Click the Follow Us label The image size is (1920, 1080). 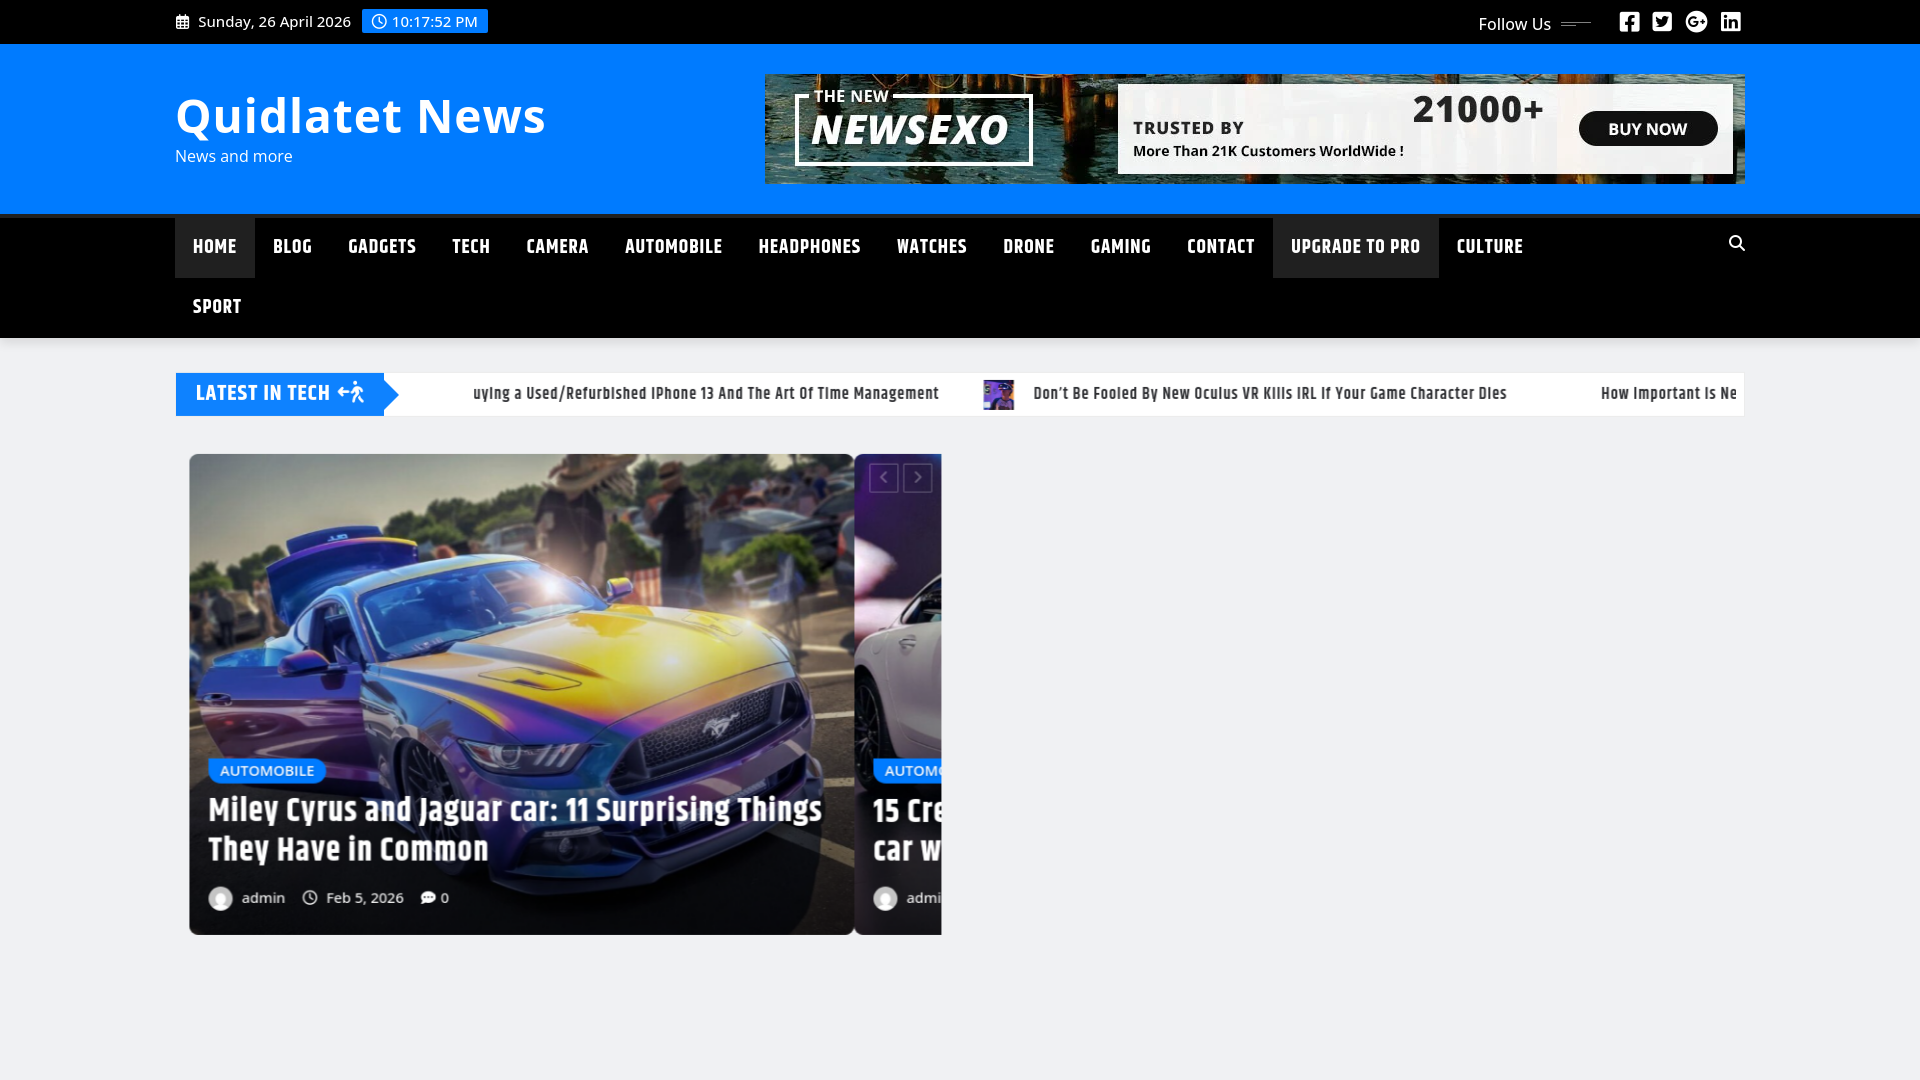(1515, 24)
